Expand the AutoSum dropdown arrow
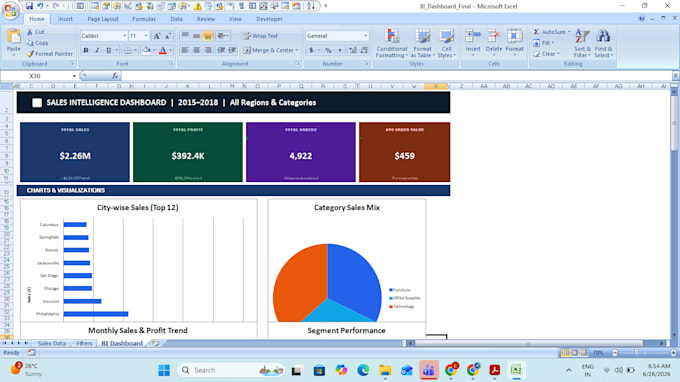The image size is (680, 382). click(569, 32)
